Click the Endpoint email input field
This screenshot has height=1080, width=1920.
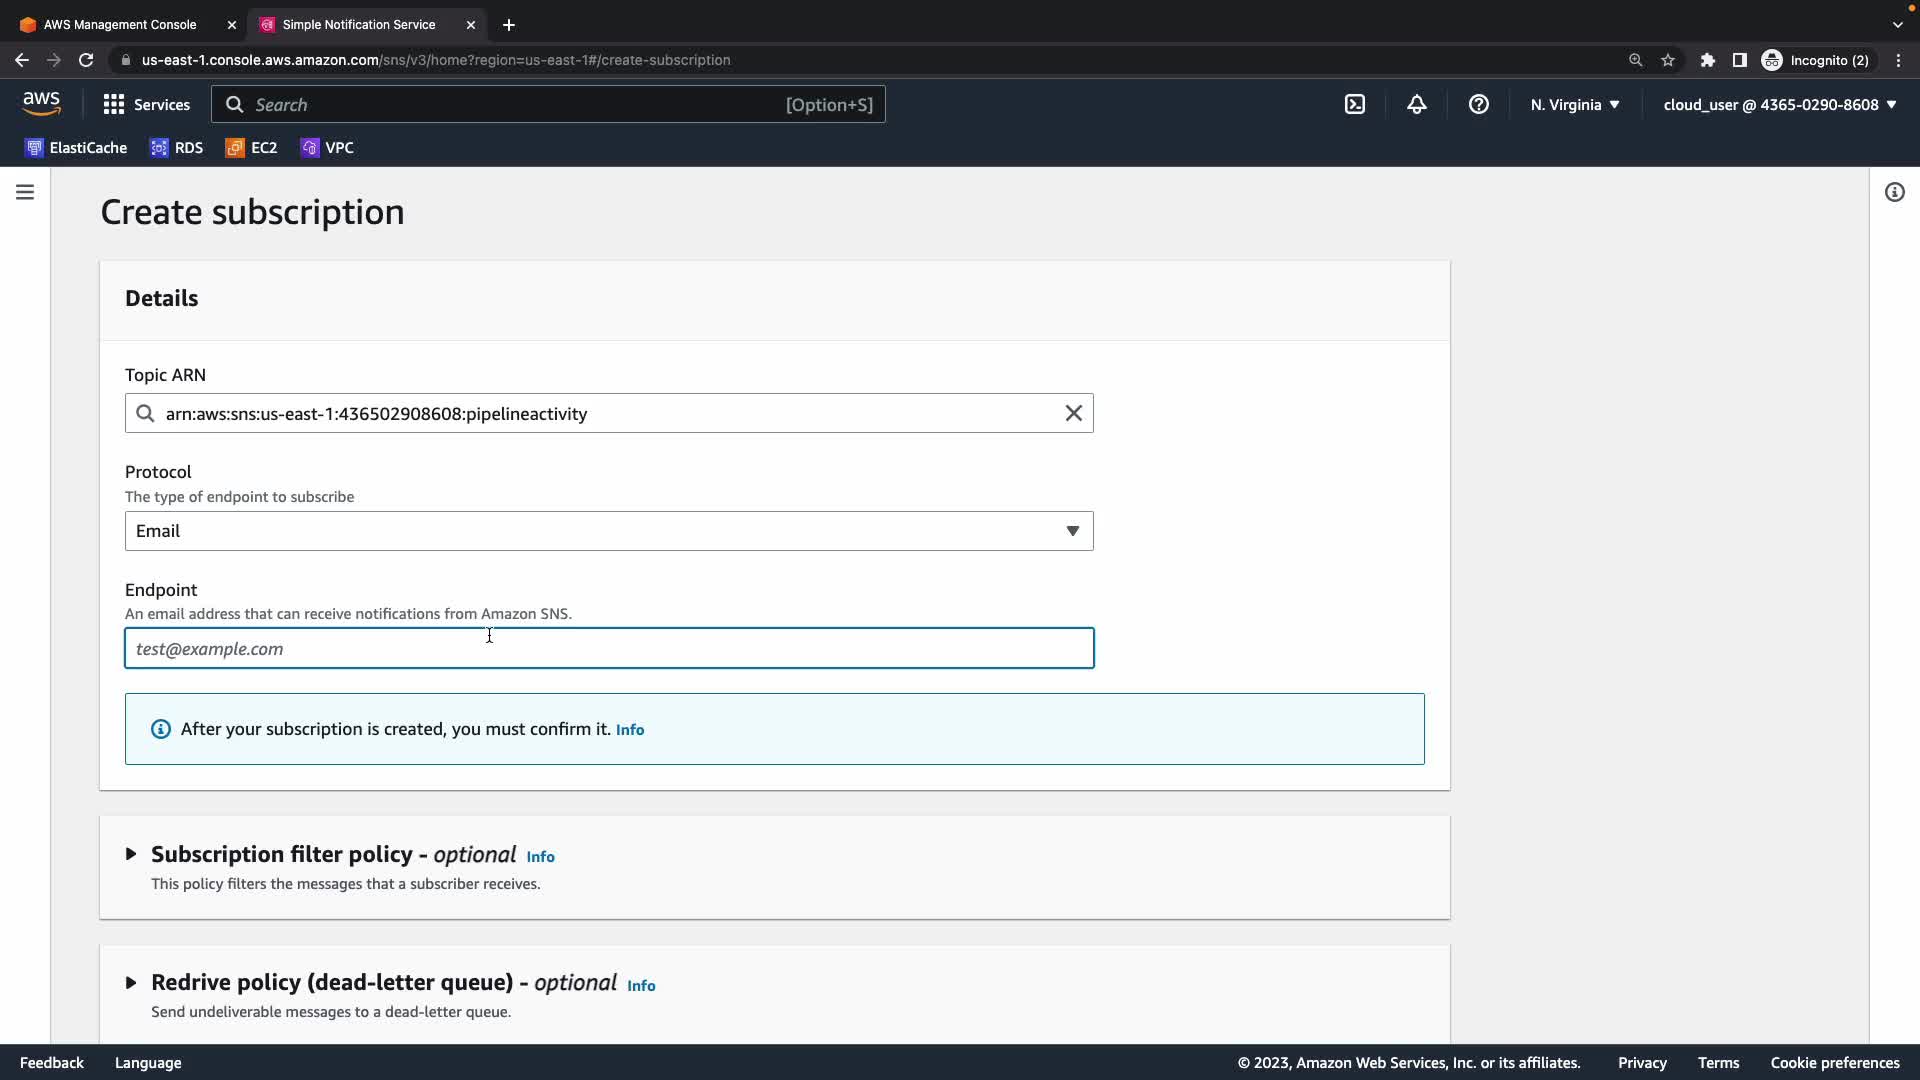608,648
